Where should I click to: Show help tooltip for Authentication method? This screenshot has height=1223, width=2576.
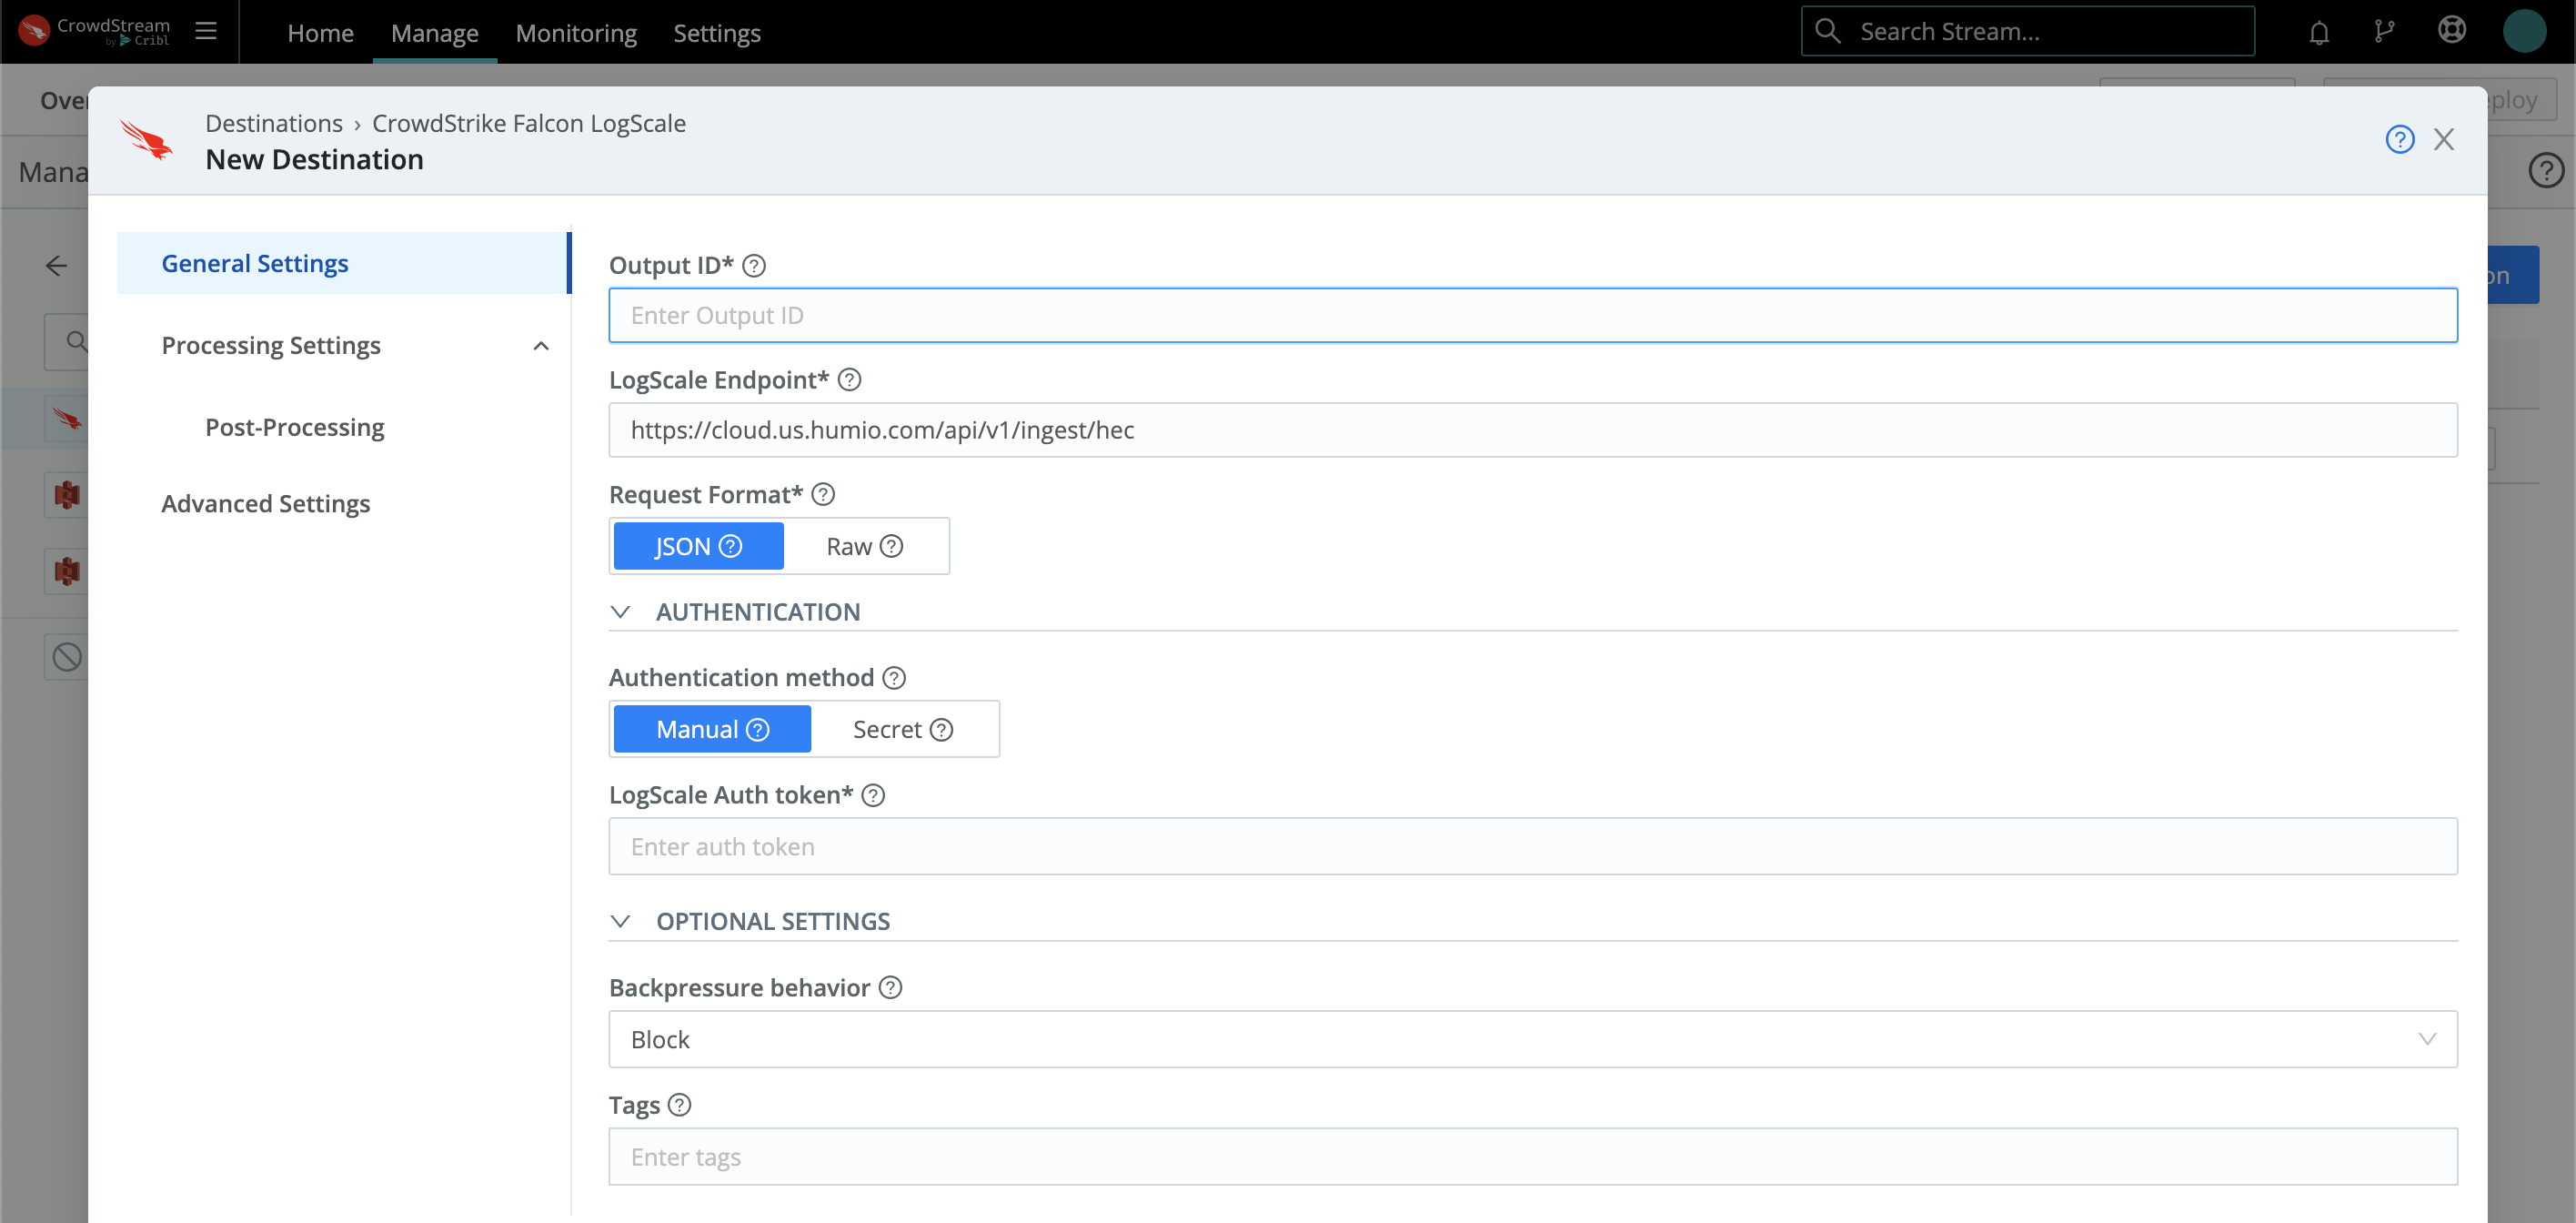point(895,678)
